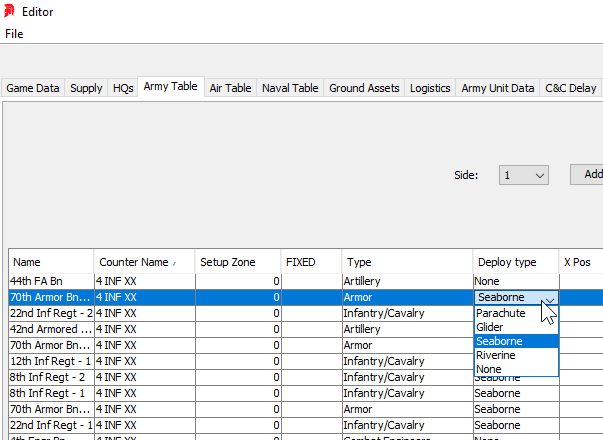Switch to the Game Data tab

coord(33,88)
